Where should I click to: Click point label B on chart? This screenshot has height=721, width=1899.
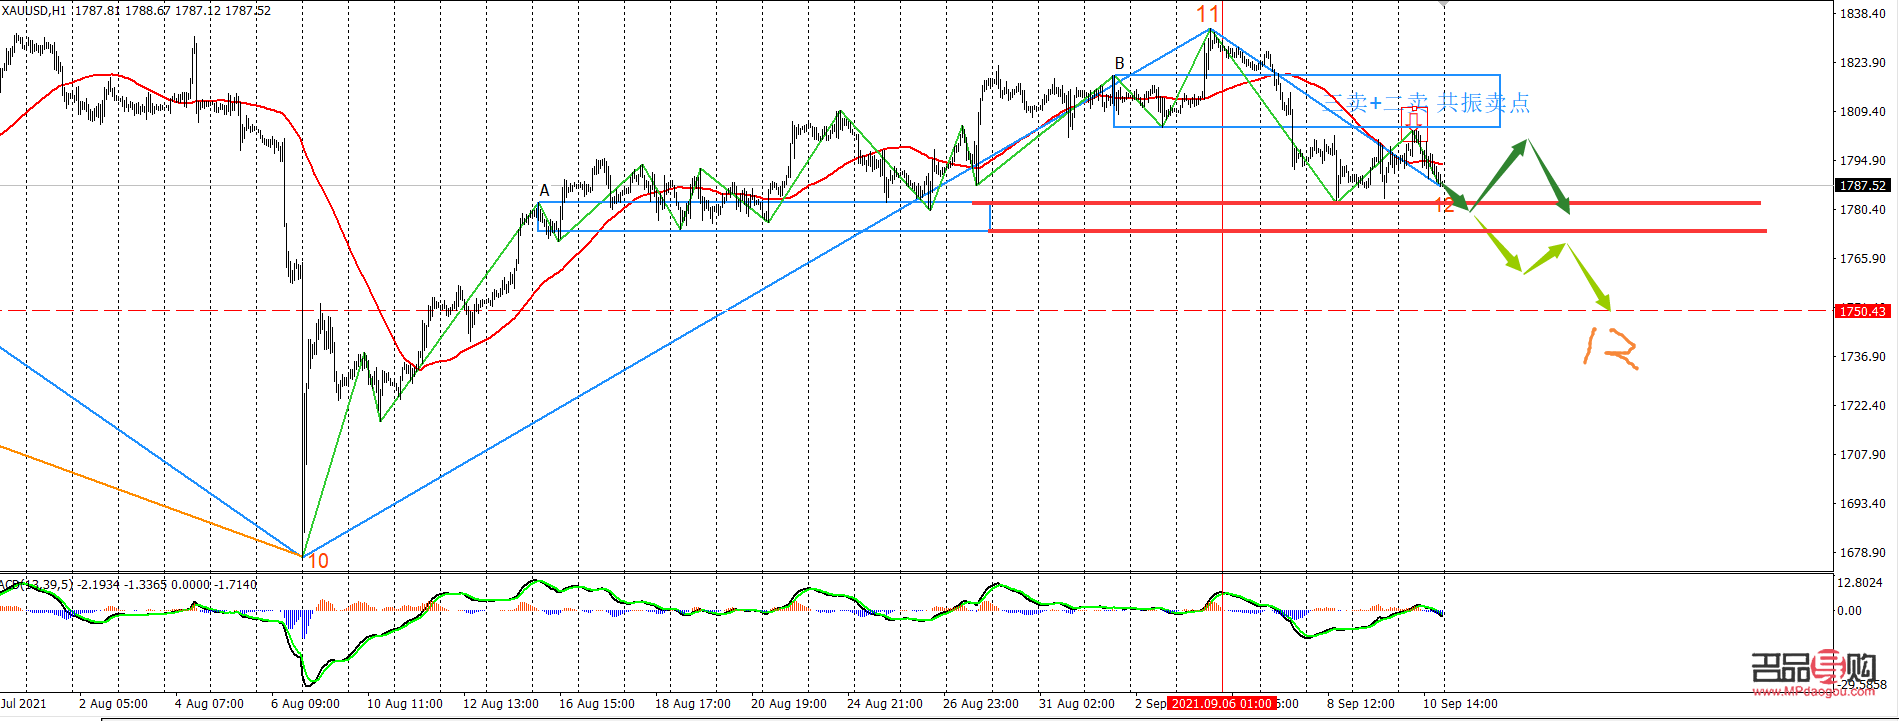(1120, 63)
